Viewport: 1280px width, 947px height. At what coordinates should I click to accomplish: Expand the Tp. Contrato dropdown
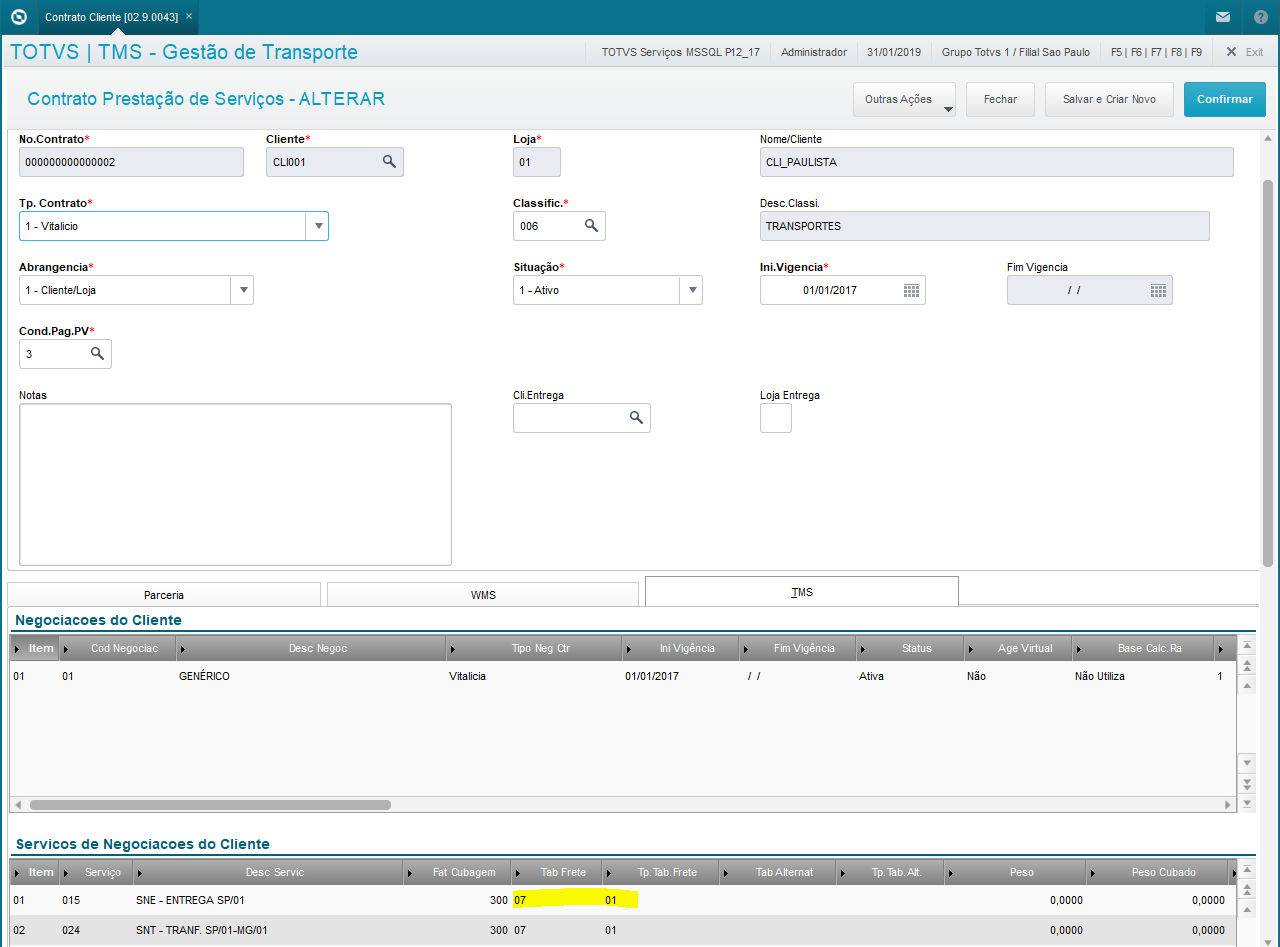tap(318, 226)
